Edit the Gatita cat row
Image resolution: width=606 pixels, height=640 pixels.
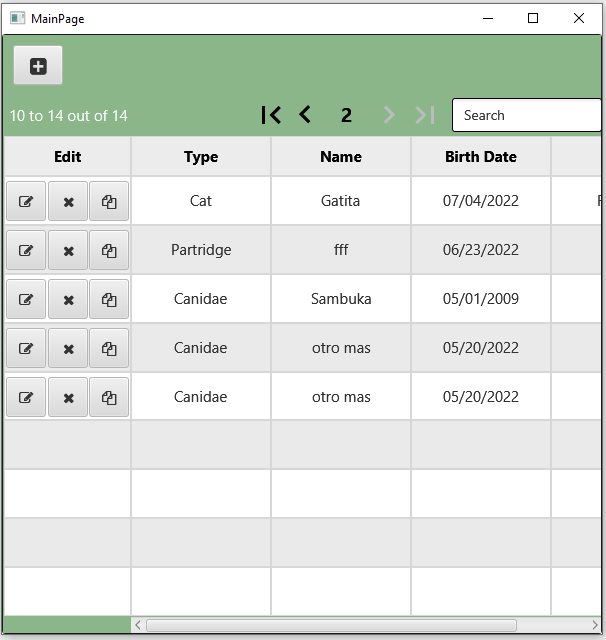tap(26, 201)
